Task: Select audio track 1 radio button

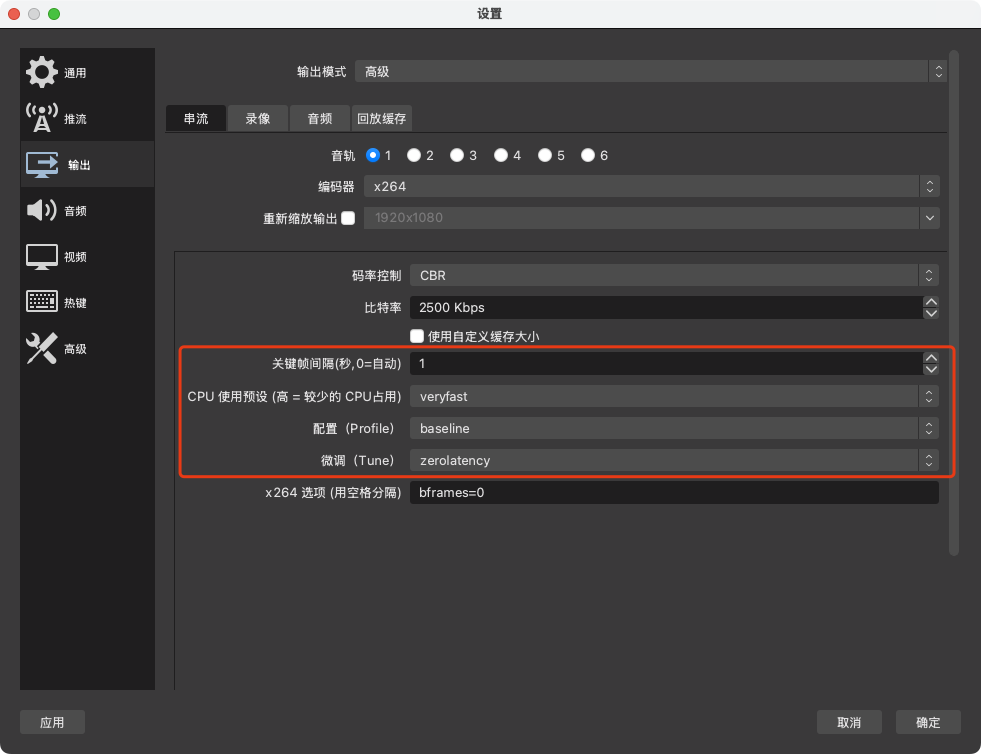Action: tap(373, 155)
